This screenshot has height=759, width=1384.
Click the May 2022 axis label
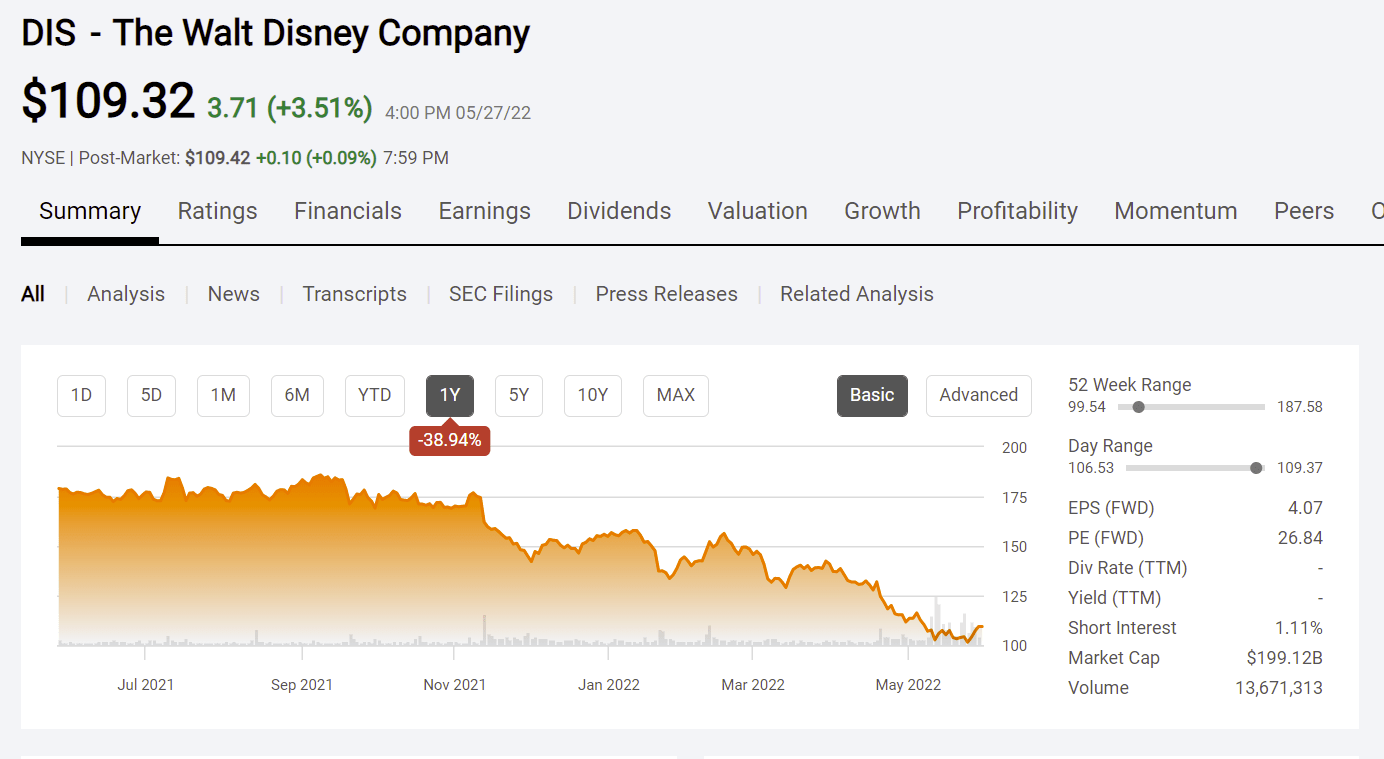[x=908, y=685]
